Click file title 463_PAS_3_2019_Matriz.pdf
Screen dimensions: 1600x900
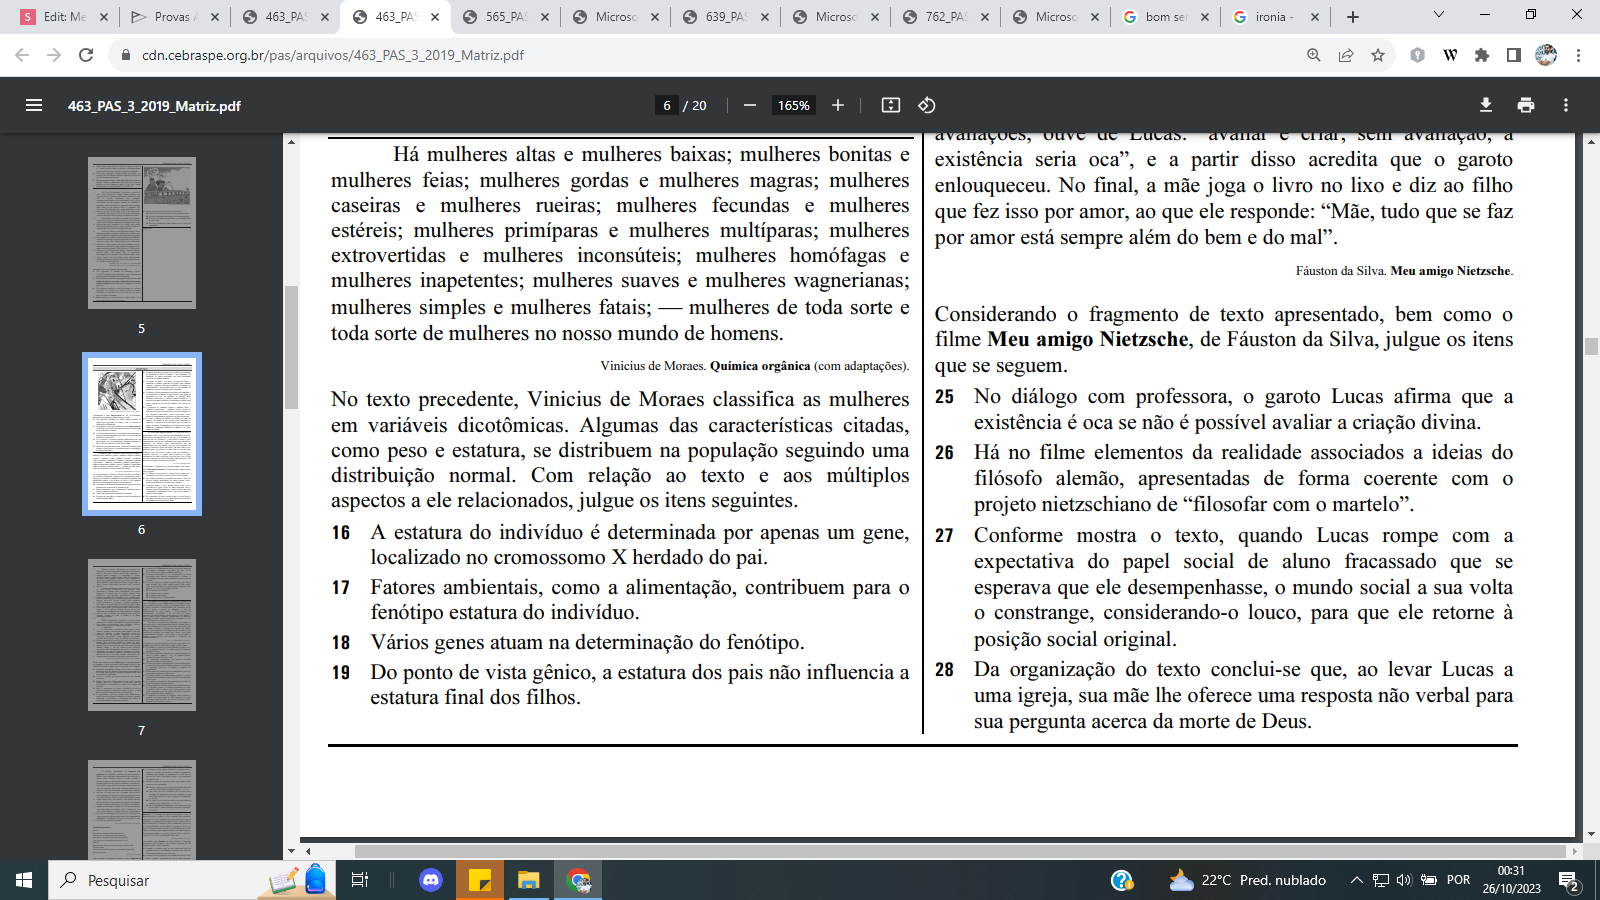[154, 105]
